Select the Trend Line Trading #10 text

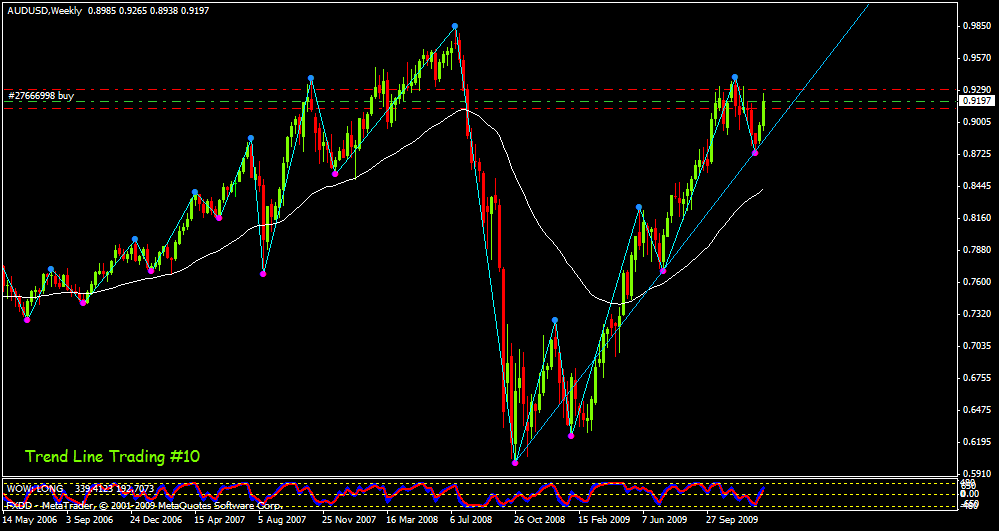click(112, 456)
